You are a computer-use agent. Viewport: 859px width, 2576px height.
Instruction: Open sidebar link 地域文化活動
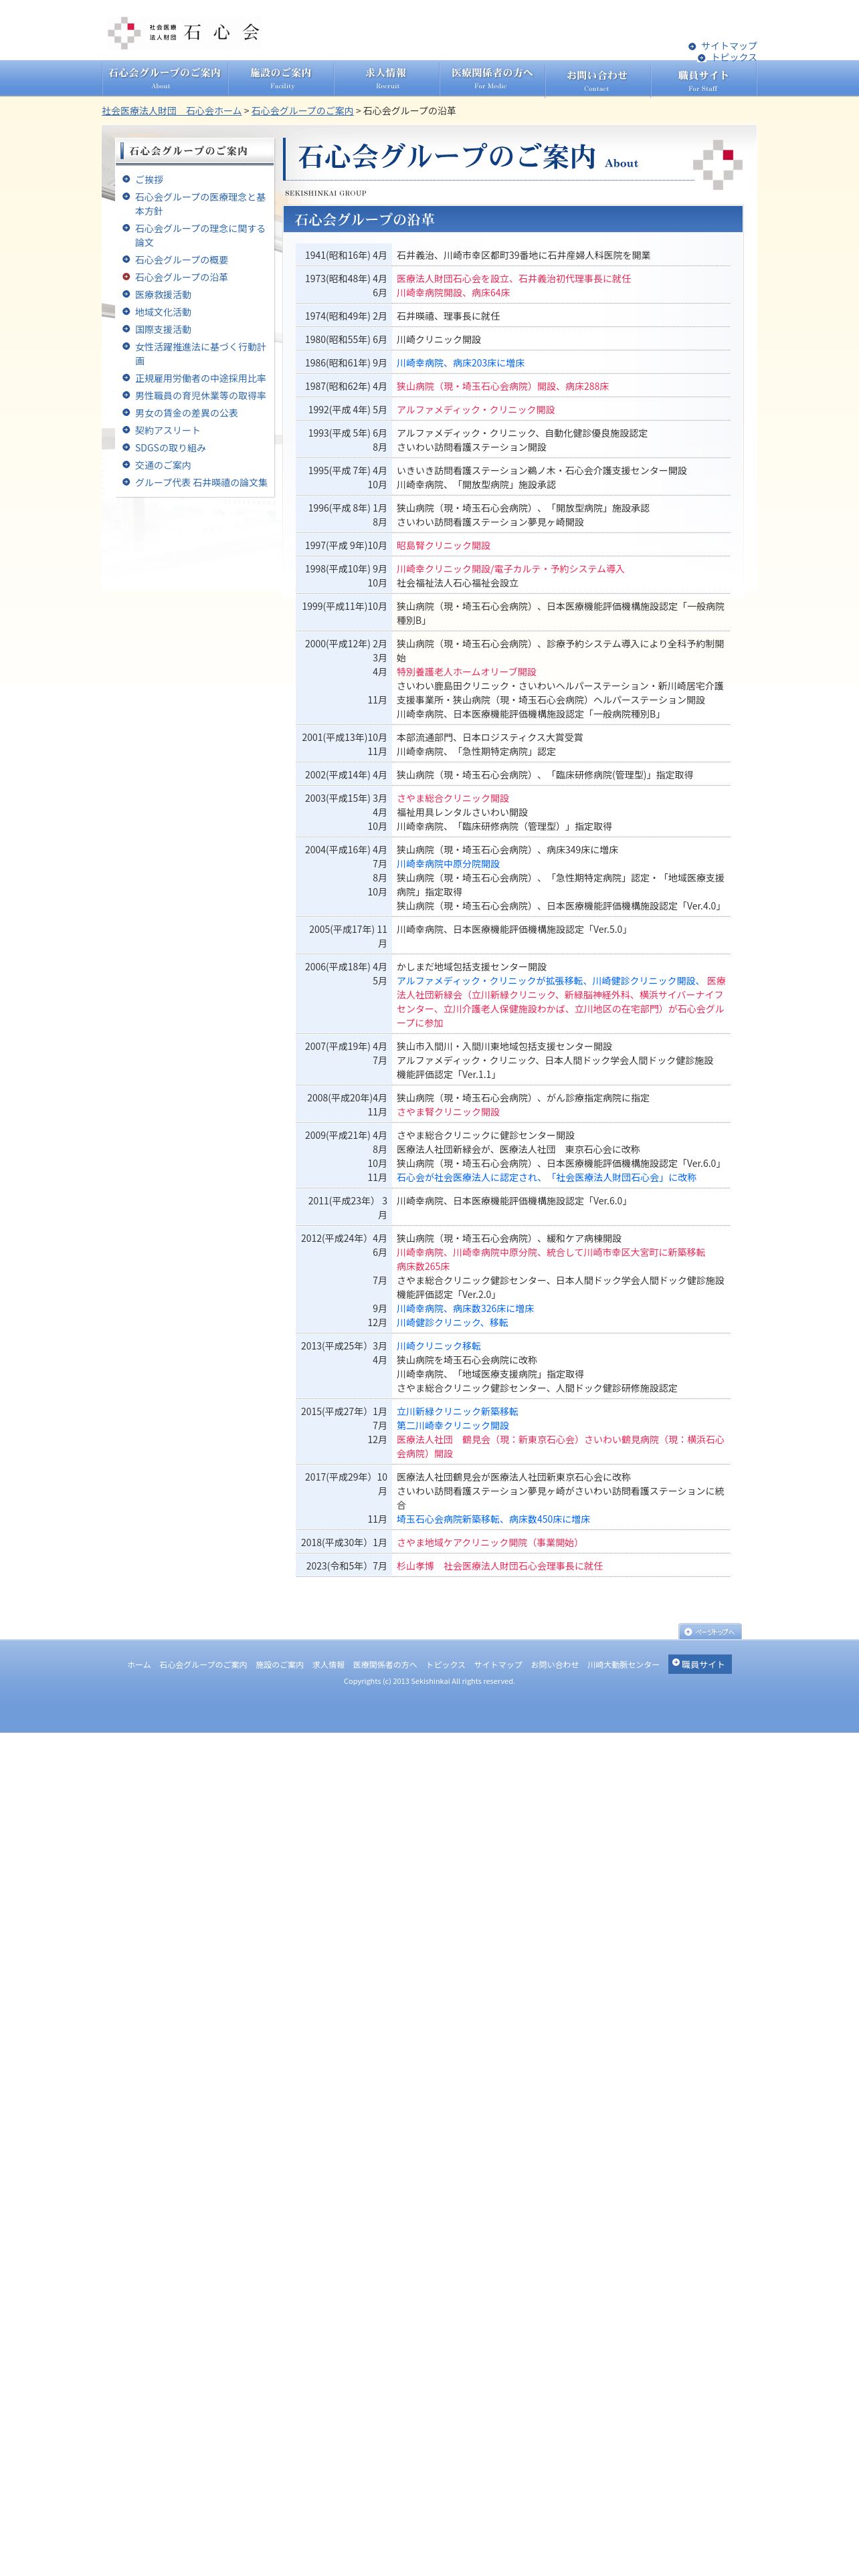tap(163, 312)
